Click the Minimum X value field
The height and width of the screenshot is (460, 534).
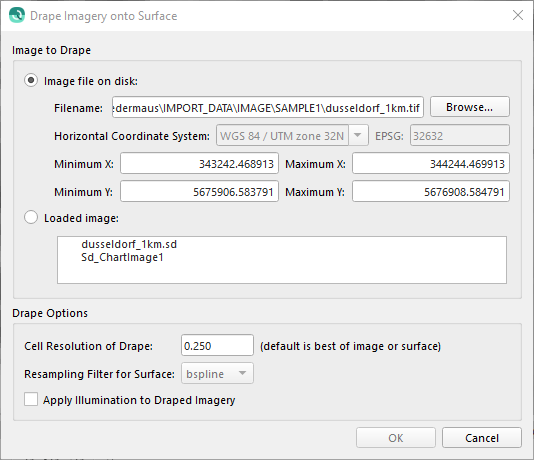(200, 164)
